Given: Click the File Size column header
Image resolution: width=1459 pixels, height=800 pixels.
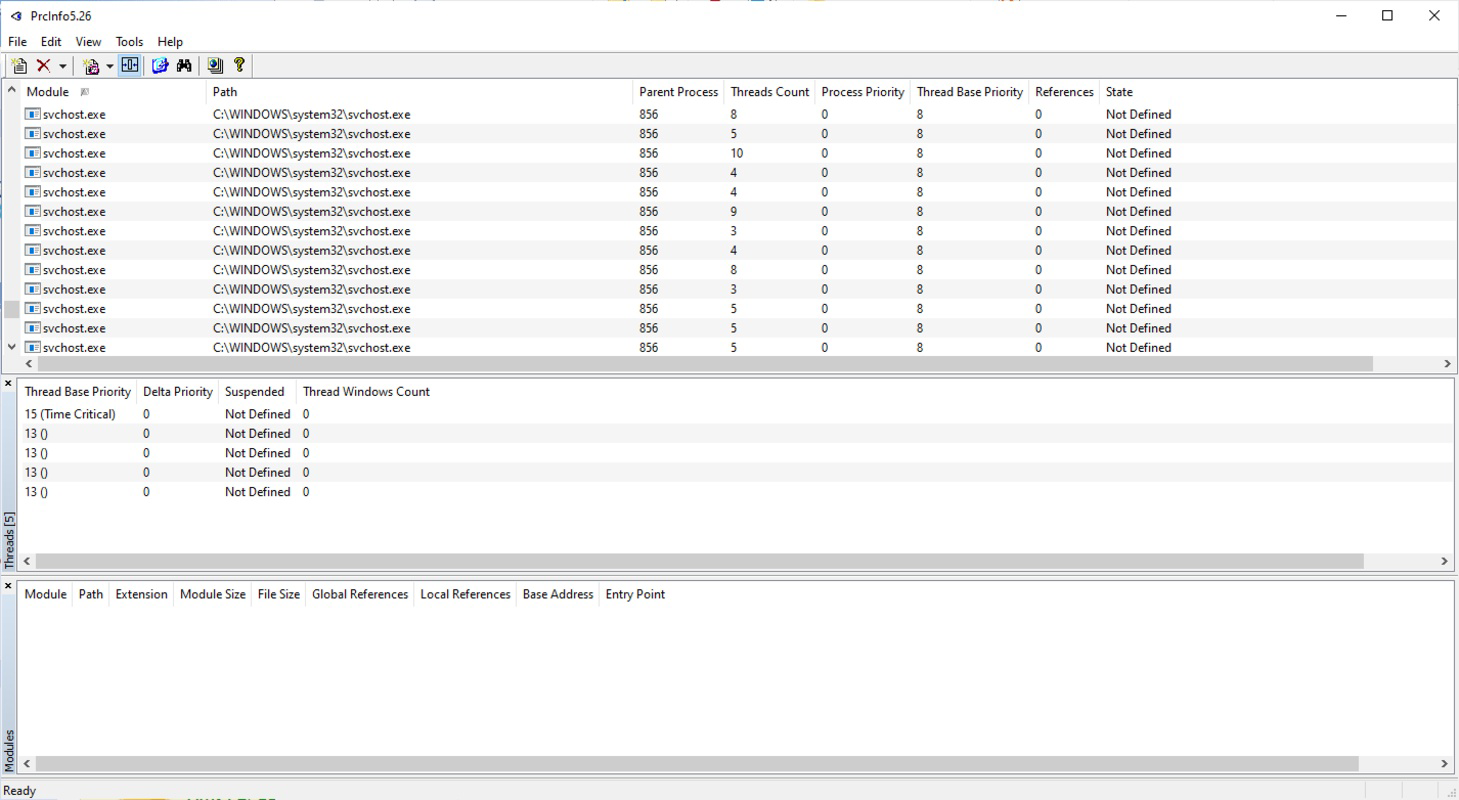Looking at the screenshot, I should pos(278,594).
